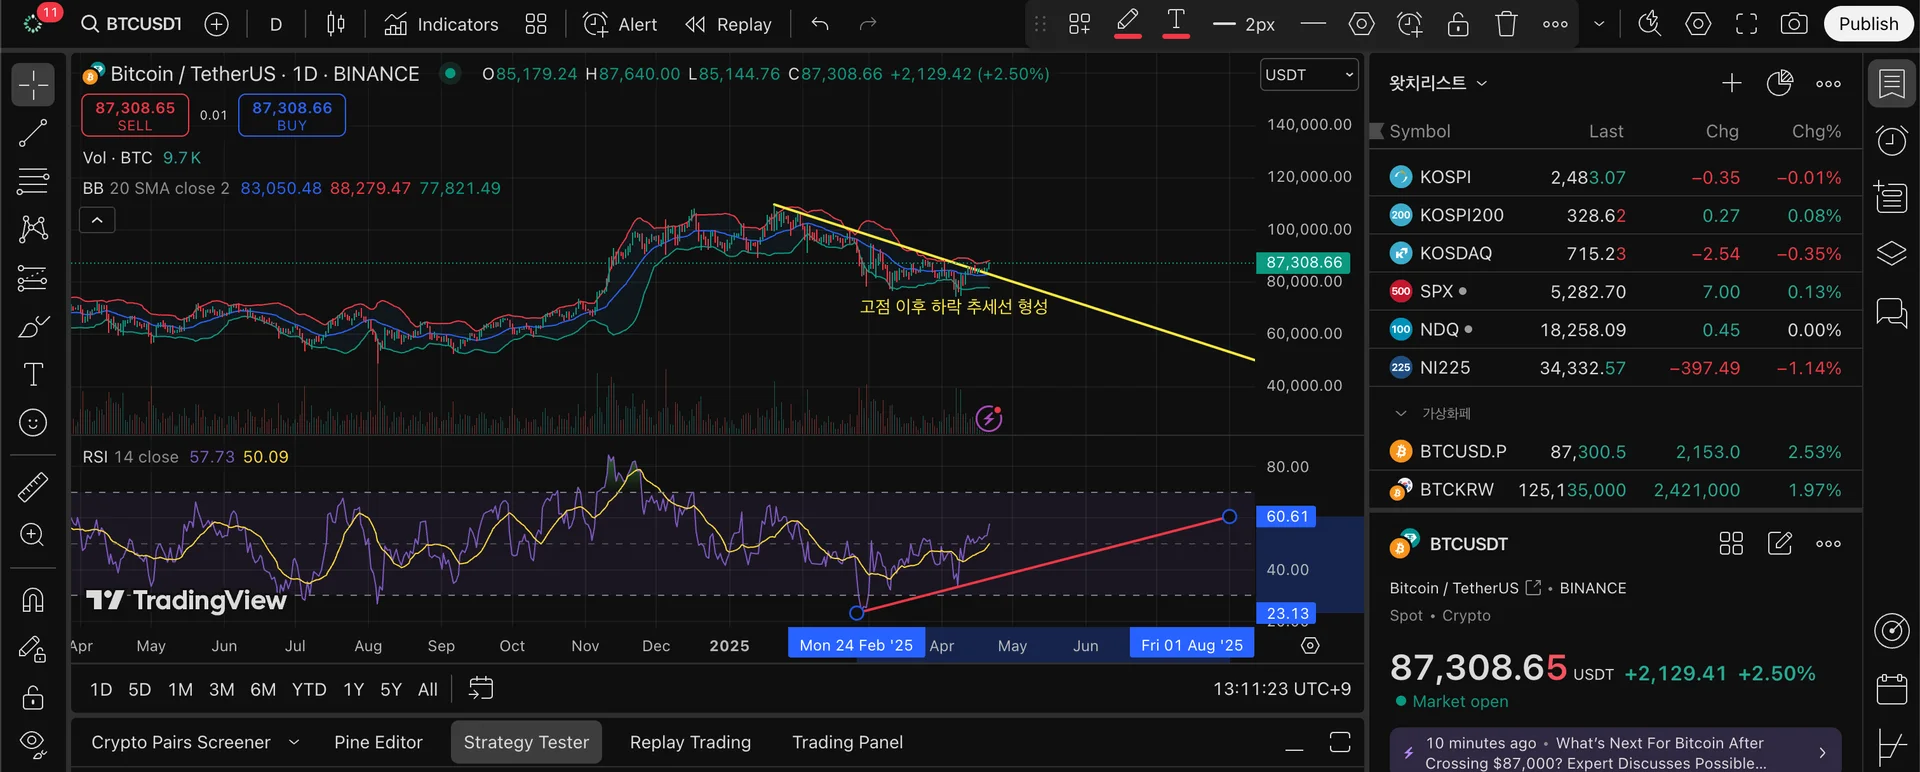Viewport: 1920px width, 772px height.
Task: Lock the selected drawing
Action: click(1458, 24)
